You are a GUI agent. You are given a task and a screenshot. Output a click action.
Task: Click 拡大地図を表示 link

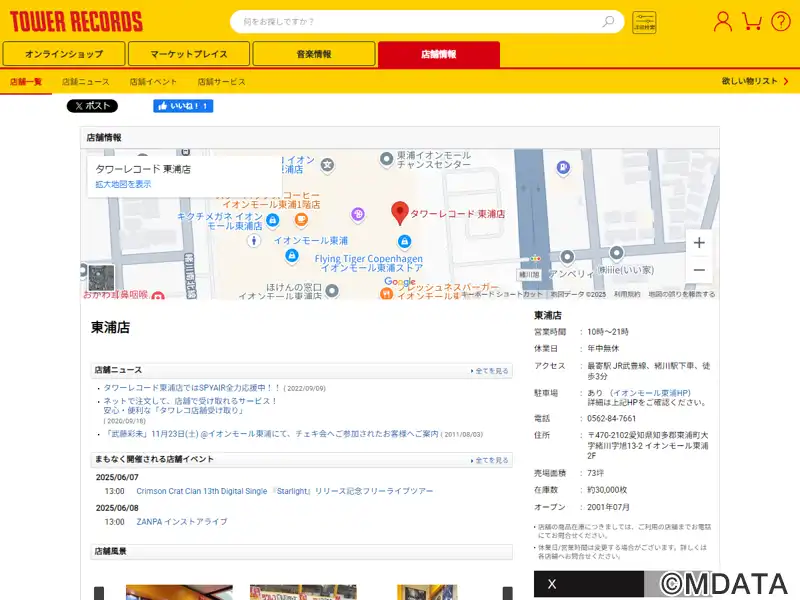click(123, 184)
